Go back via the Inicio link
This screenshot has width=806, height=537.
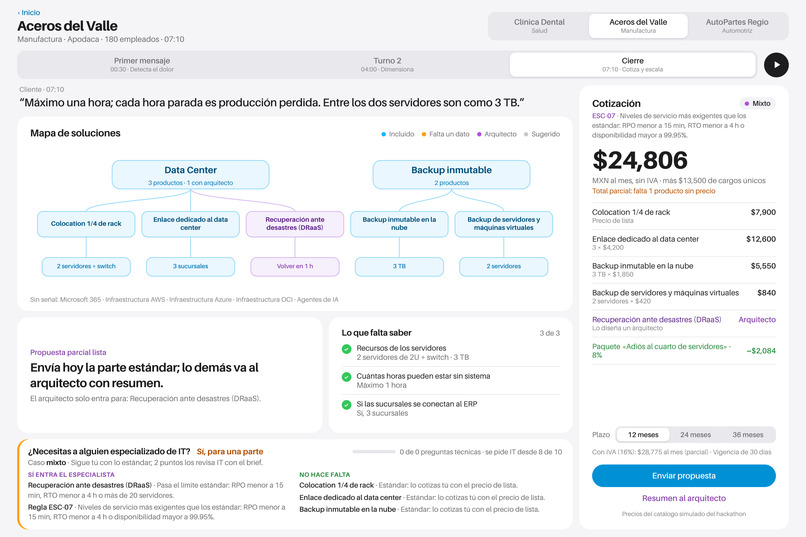(x=29, y=12)
